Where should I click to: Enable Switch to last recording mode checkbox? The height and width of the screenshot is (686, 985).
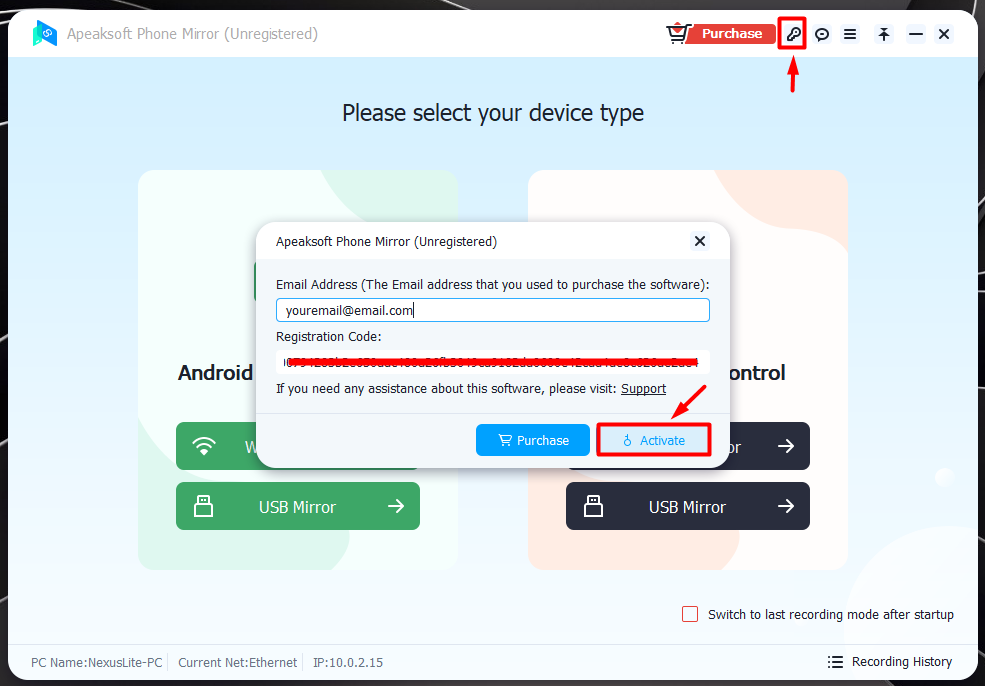(690, 614)
